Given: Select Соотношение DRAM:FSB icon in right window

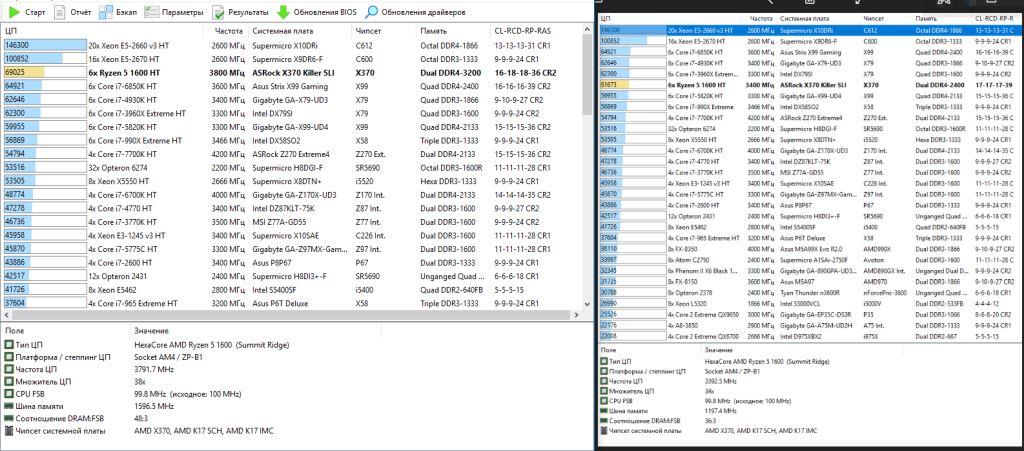Looking at the screenshot, I should click(x=604, y=421).
